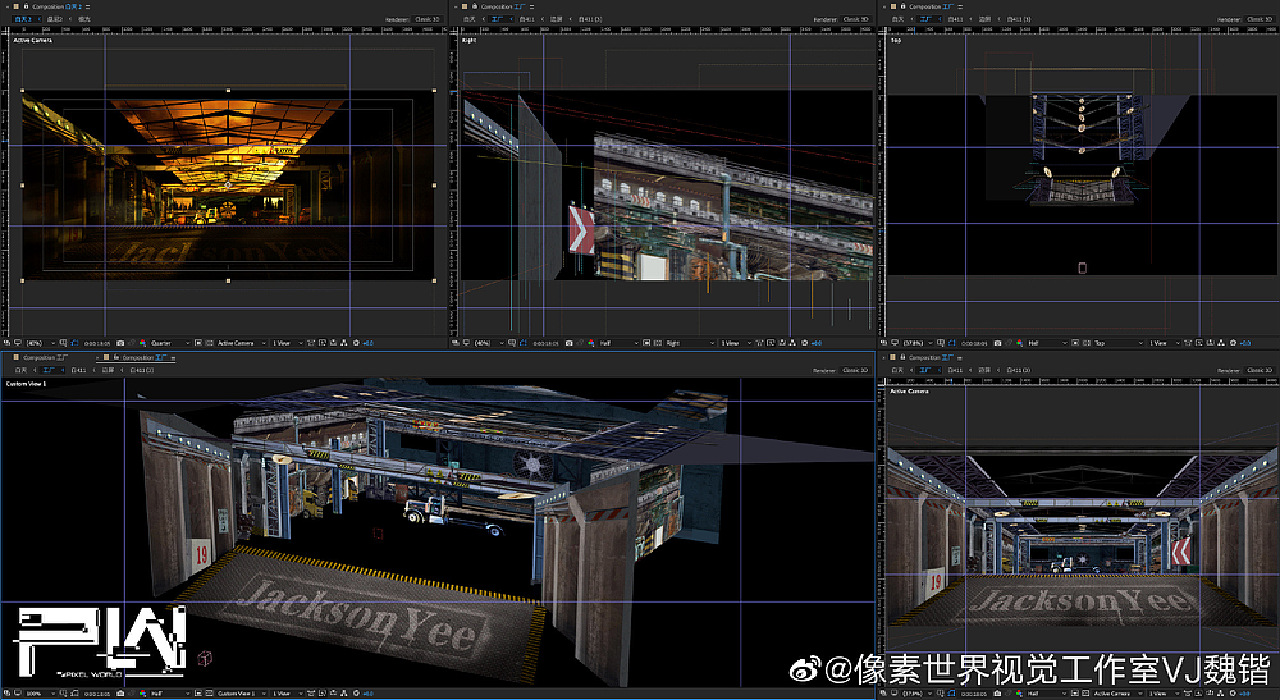This screenshot has height=700, width=1280.
Task: Take snapshot in the Right view panel
Action: pyautogui.click(x=569, y=343)
